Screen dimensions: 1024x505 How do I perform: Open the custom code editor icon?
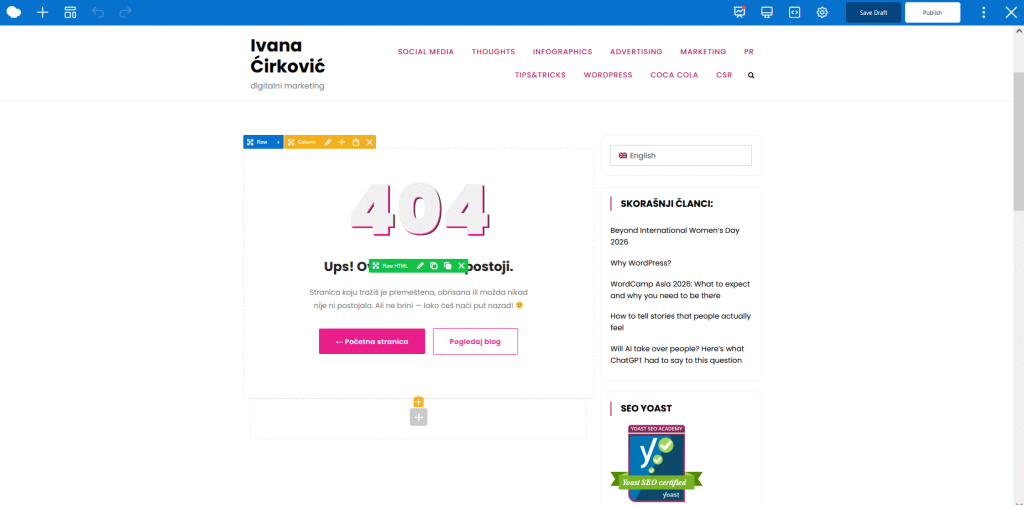point(794,12)
